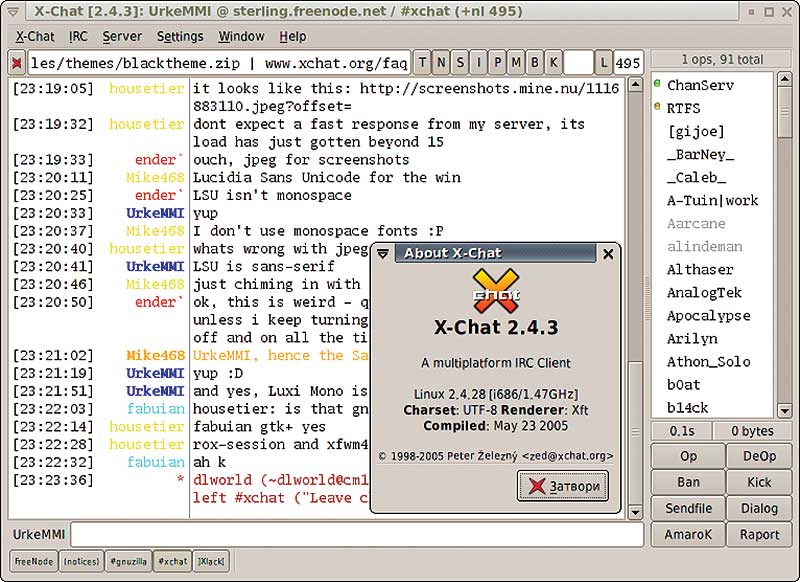Click the Raport button
This screenshot has width=800, height=582.
759,534
